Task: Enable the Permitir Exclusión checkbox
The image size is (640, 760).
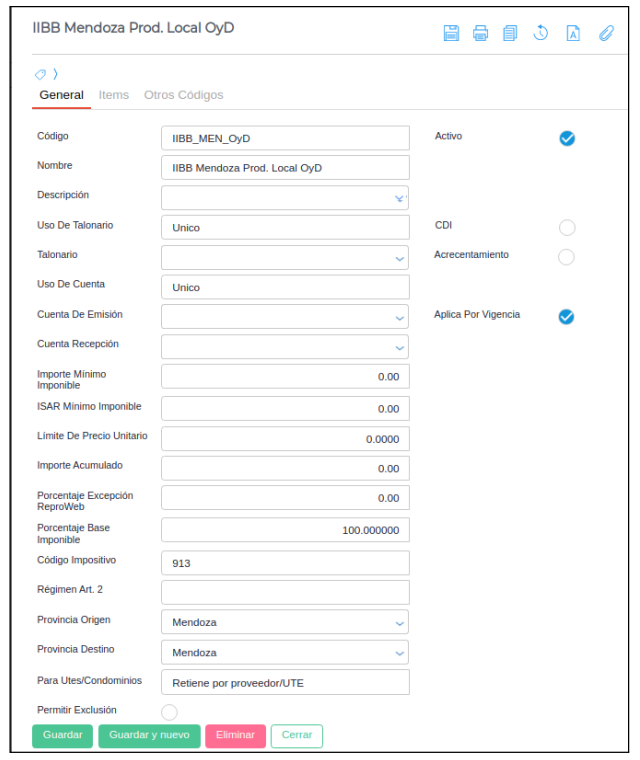Action: (x=169, y=712)
